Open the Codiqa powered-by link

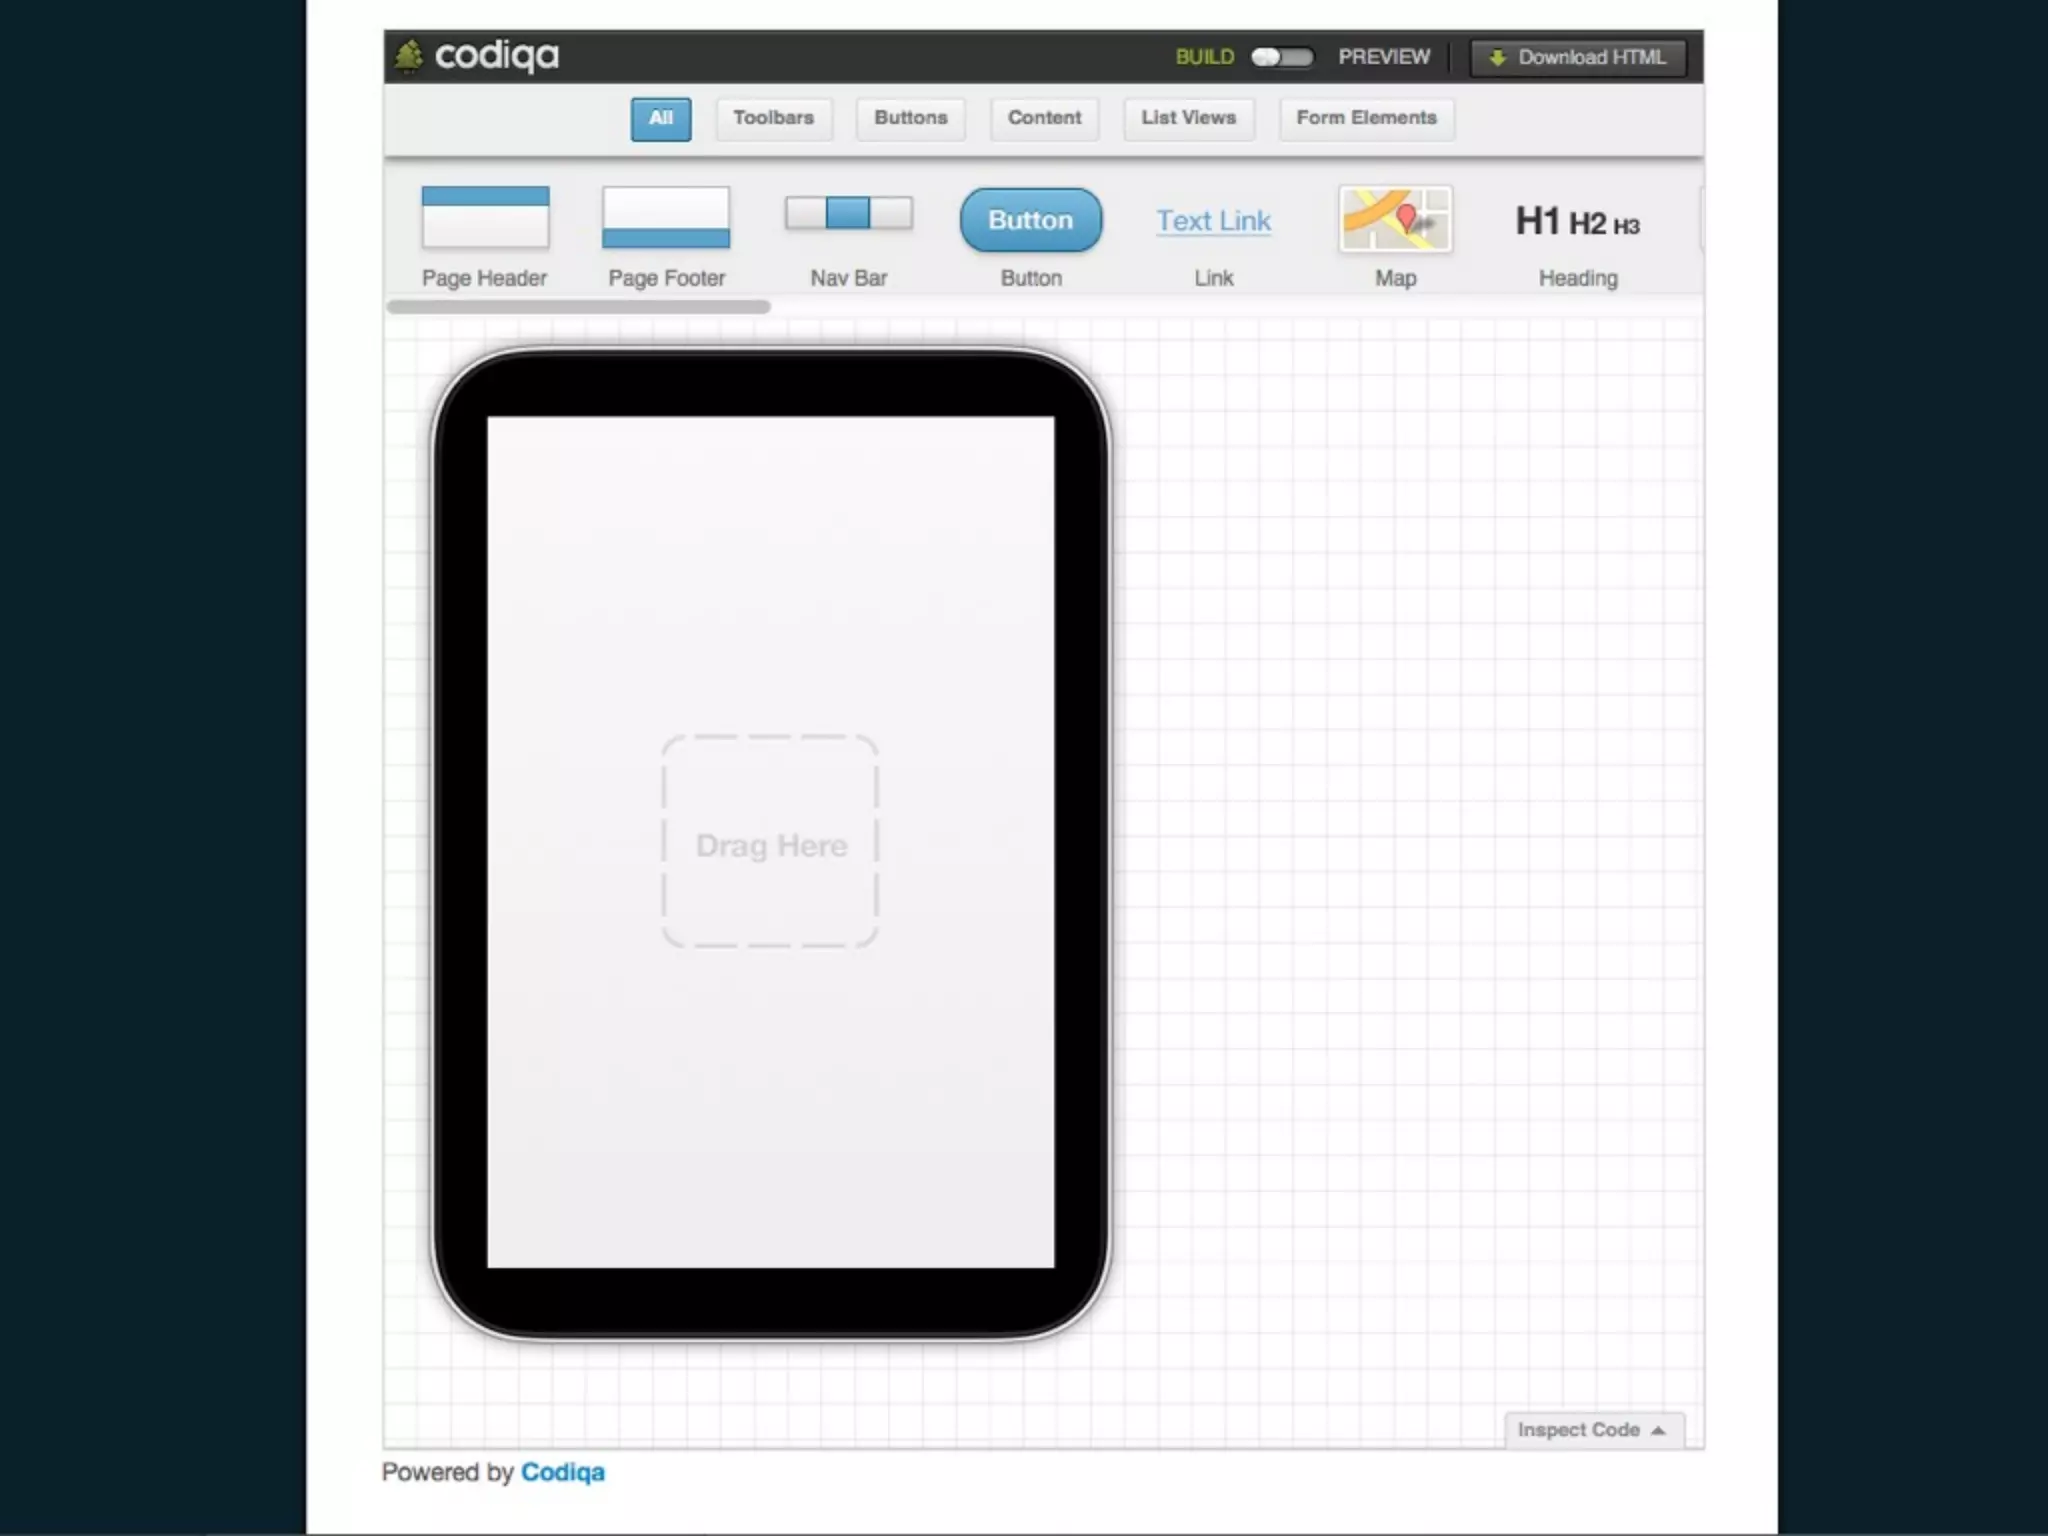tap(562, 1472)
